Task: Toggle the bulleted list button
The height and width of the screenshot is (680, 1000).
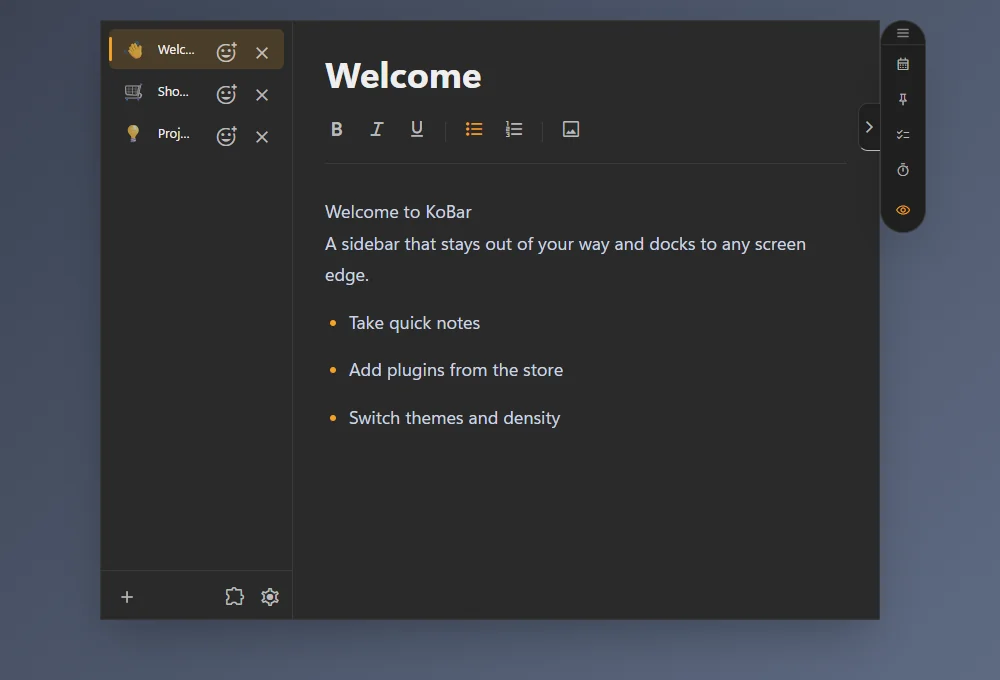Action: tap(474, 129)
